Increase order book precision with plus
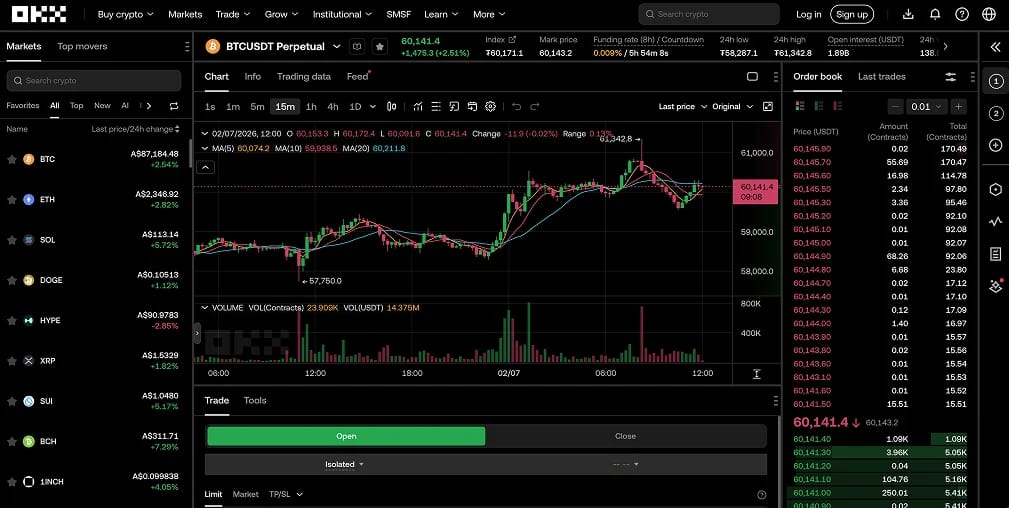This screenshot has width=1009, height=508. click(x=959, y=106)
